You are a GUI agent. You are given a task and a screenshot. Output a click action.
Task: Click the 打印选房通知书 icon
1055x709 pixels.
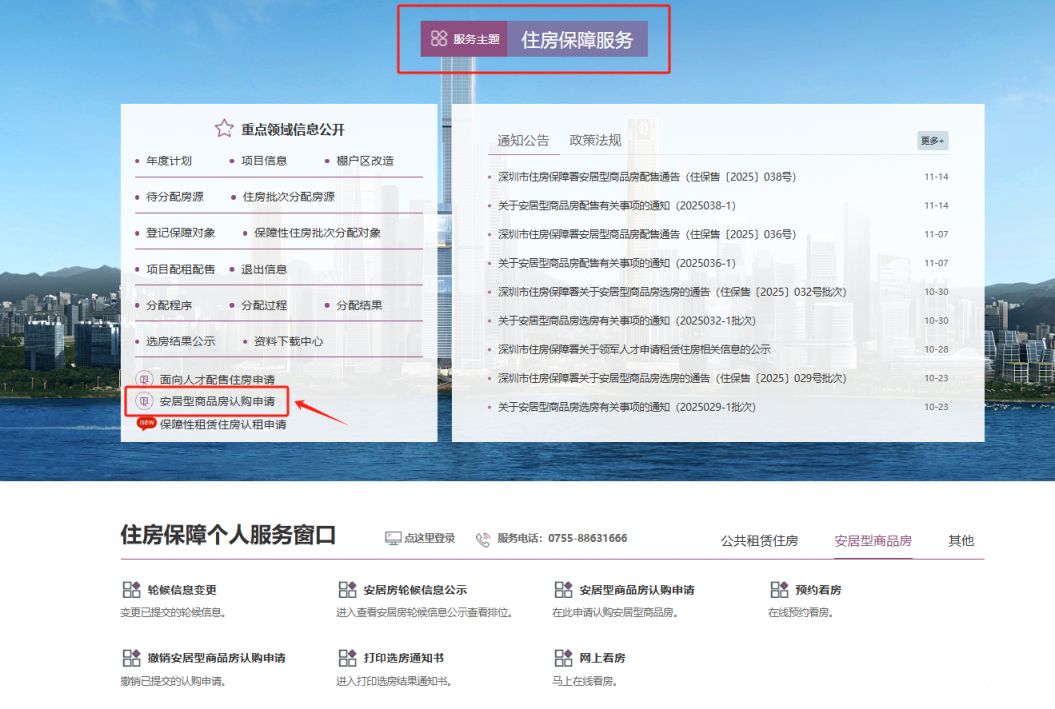347,657
